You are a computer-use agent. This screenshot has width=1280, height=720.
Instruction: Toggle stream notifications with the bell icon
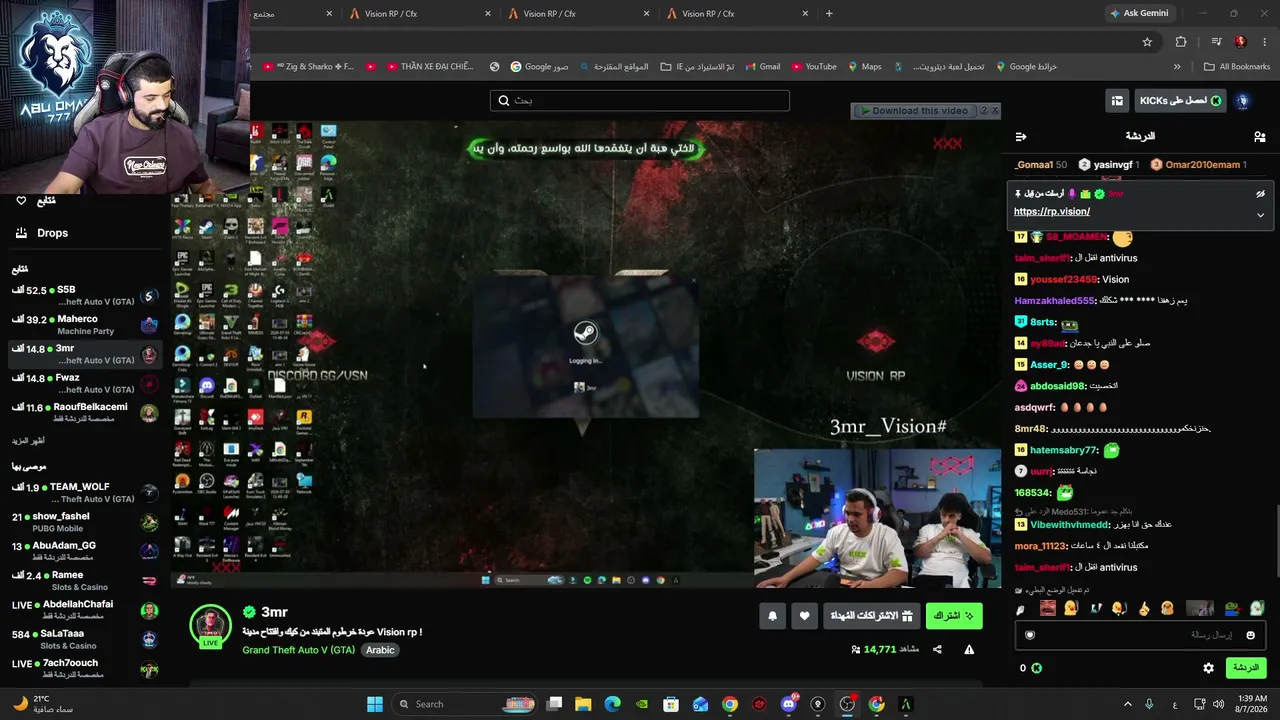[772, 616]
